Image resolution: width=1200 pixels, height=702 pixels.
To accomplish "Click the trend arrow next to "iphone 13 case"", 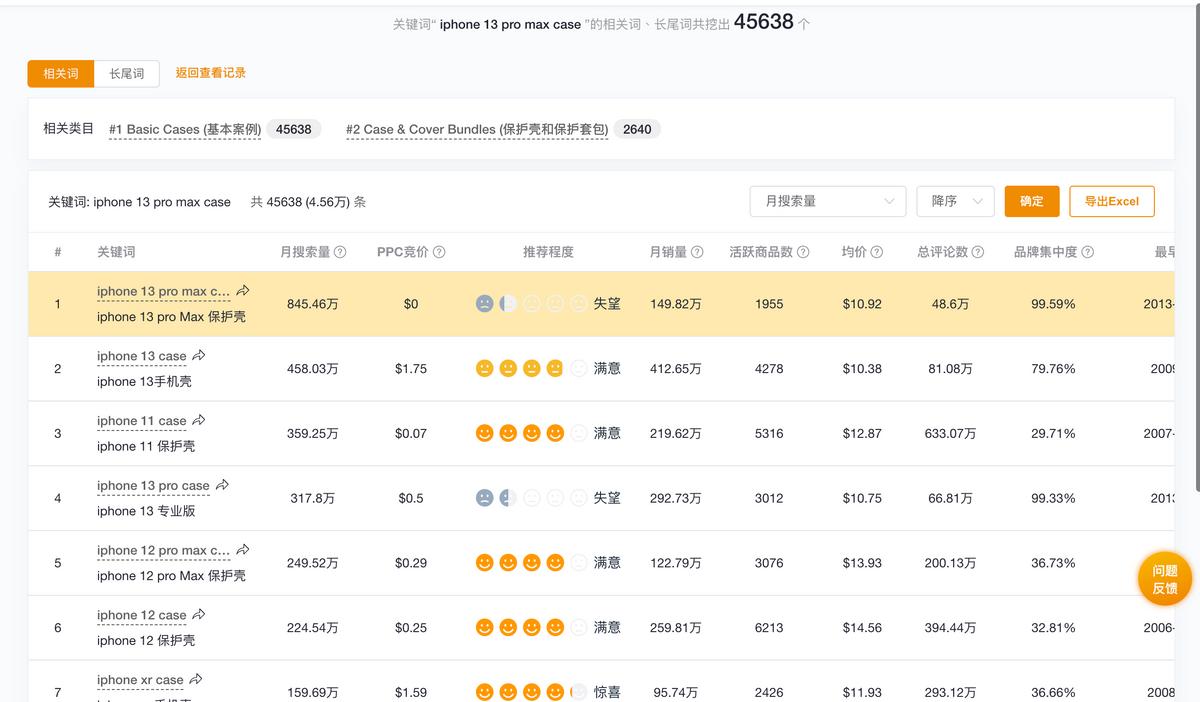I will tap(199, 353).
